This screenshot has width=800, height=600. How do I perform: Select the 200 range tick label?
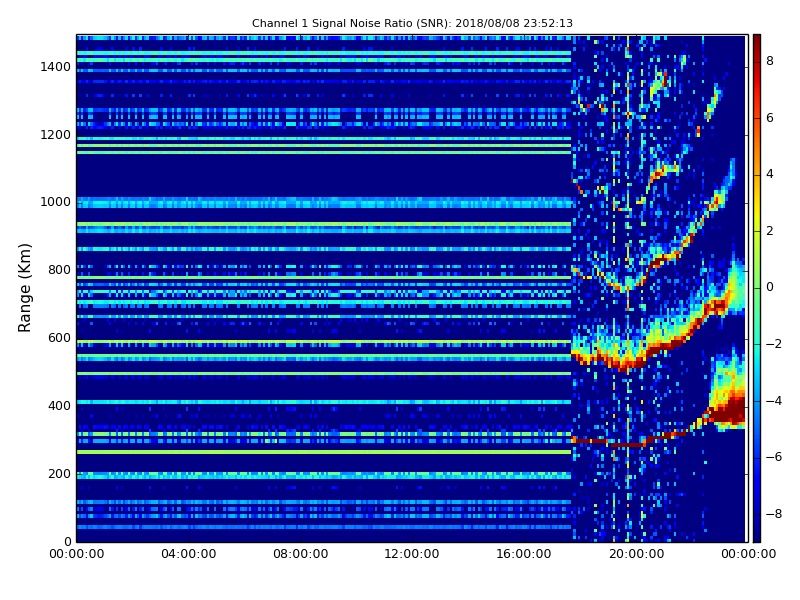[59, 473]
